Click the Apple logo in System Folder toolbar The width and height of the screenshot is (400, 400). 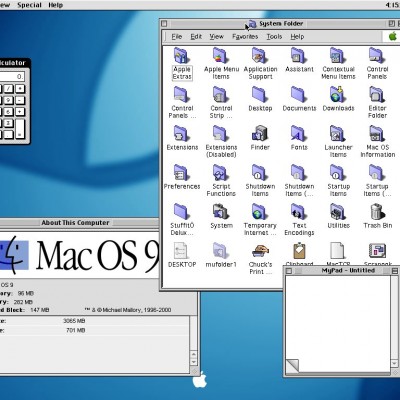click(393, 36)
